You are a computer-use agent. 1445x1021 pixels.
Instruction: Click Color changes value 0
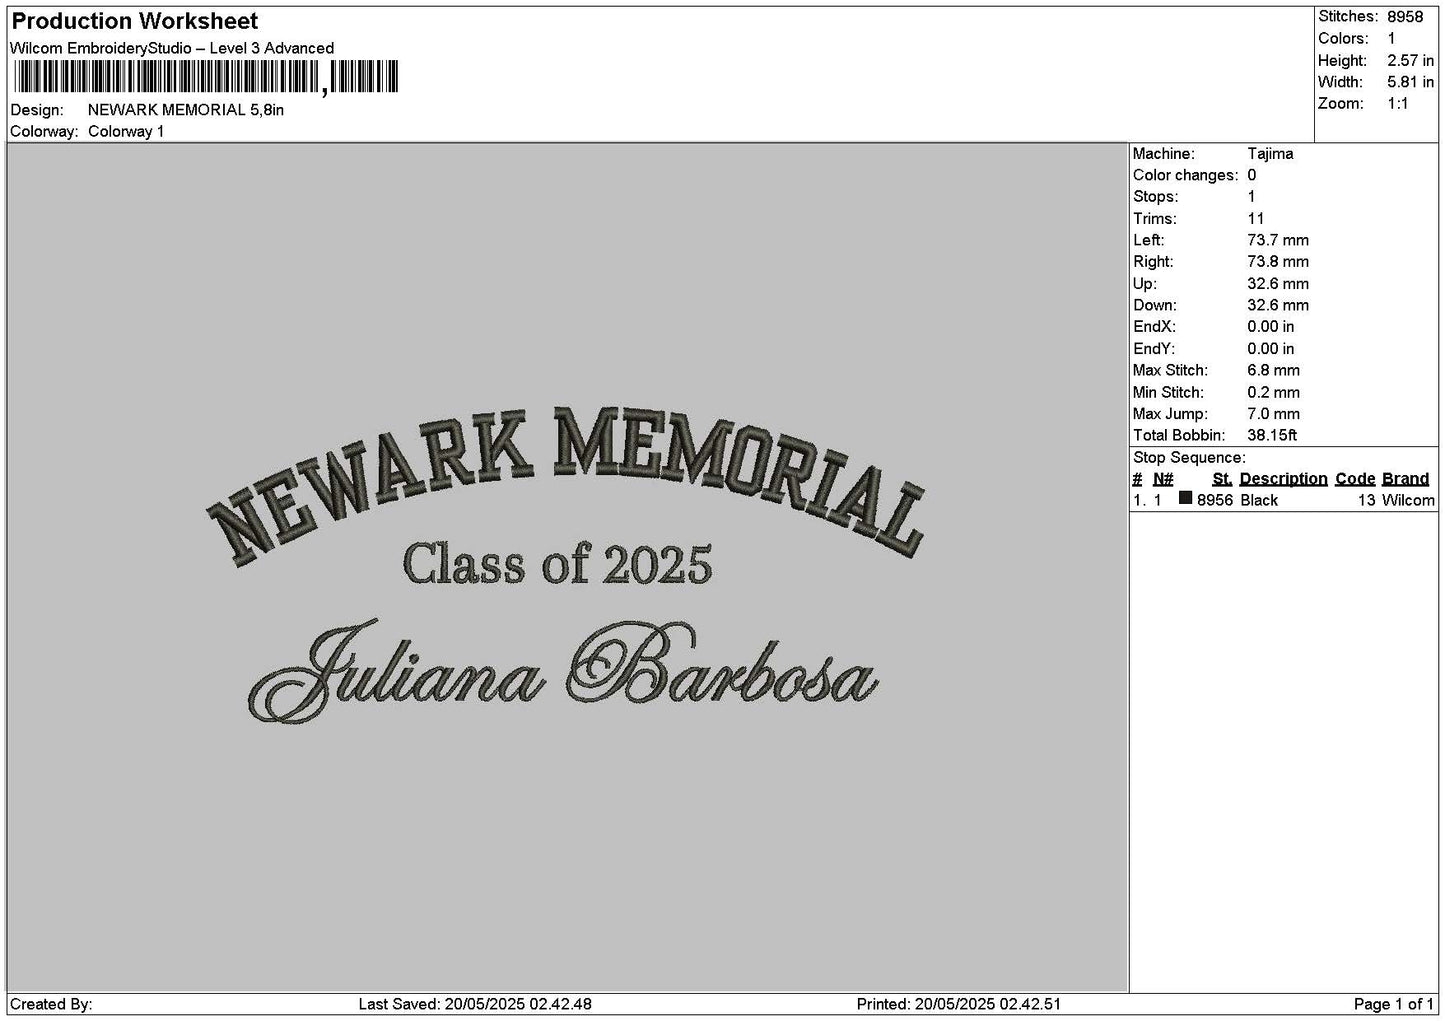pyautogui.click(x=1252, y=175)
